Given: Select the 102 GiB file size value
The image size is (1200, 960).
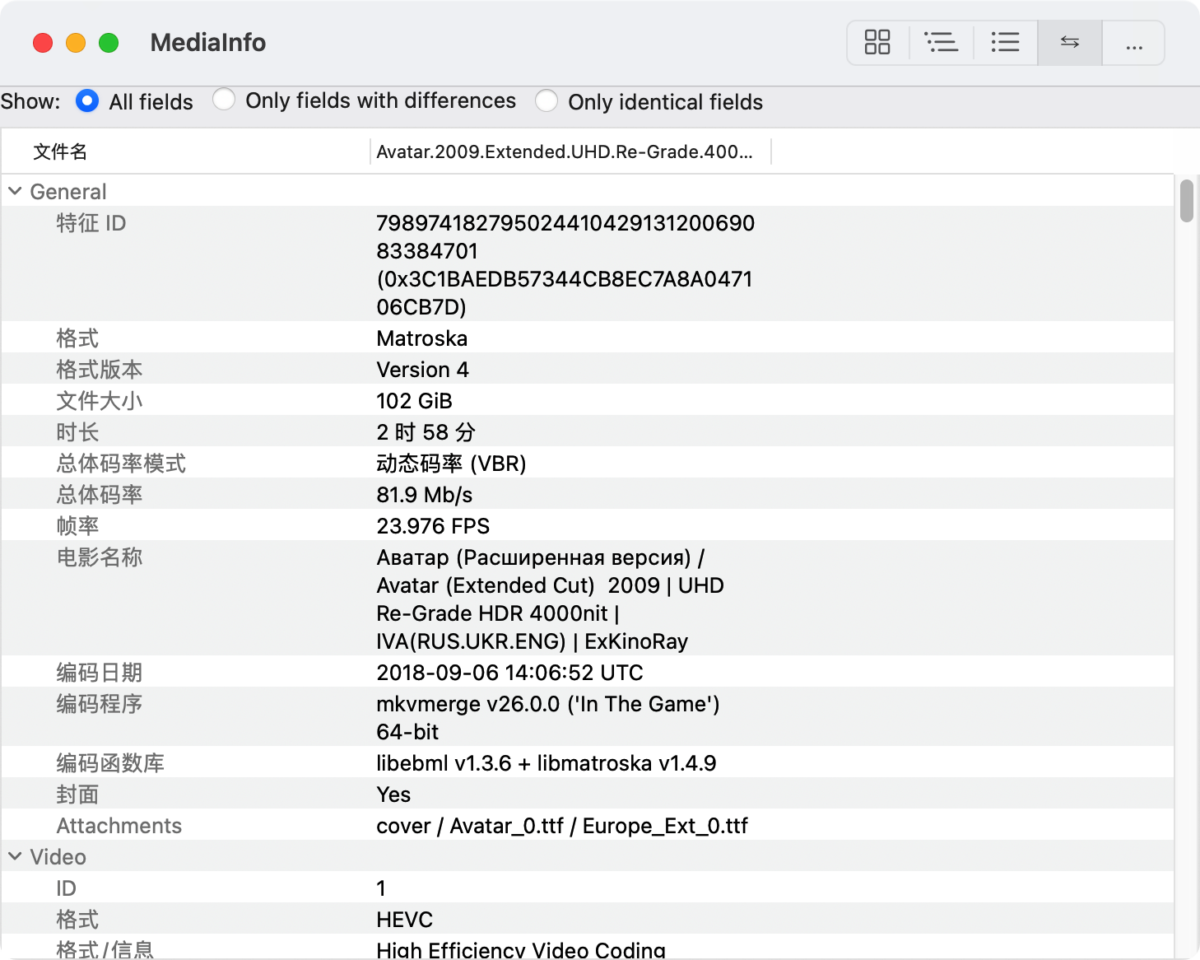Looking at the screenshot, I should 414,401.
